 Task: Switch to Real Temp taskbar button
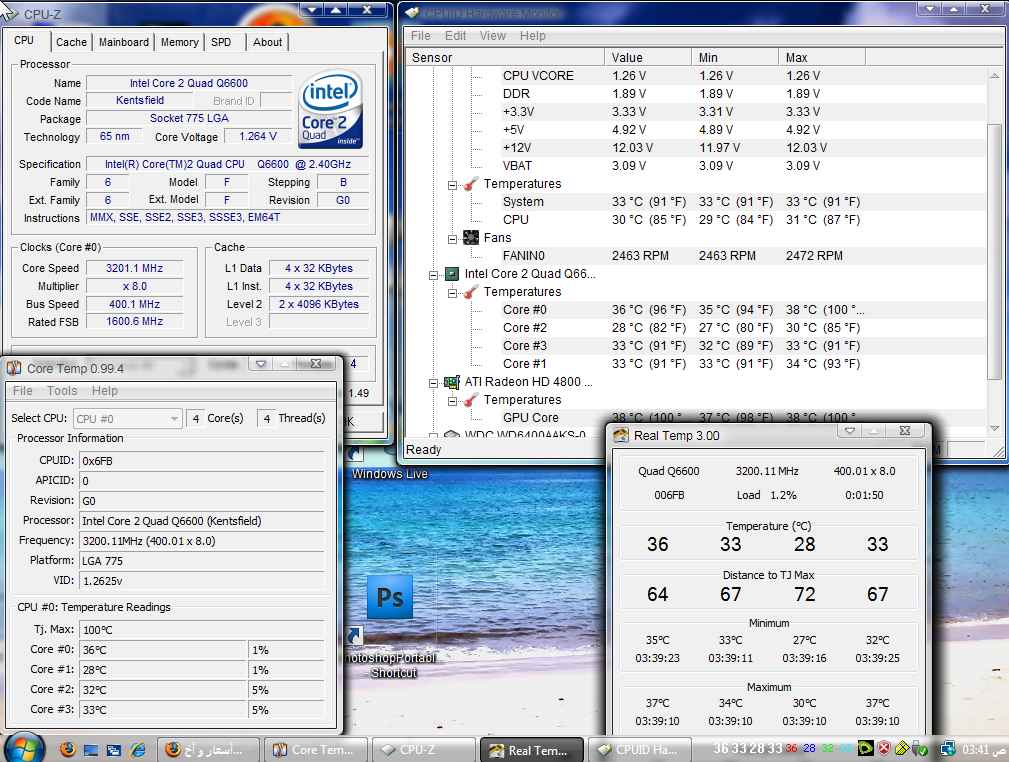tap(531, 750)
